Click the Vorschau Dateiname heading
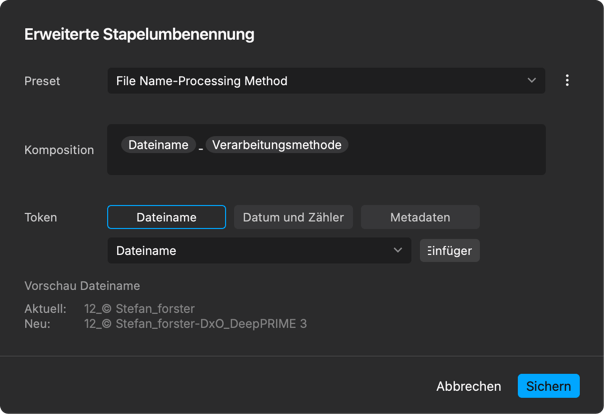Viewport: 604px width, 414px height. coord(82,286)
